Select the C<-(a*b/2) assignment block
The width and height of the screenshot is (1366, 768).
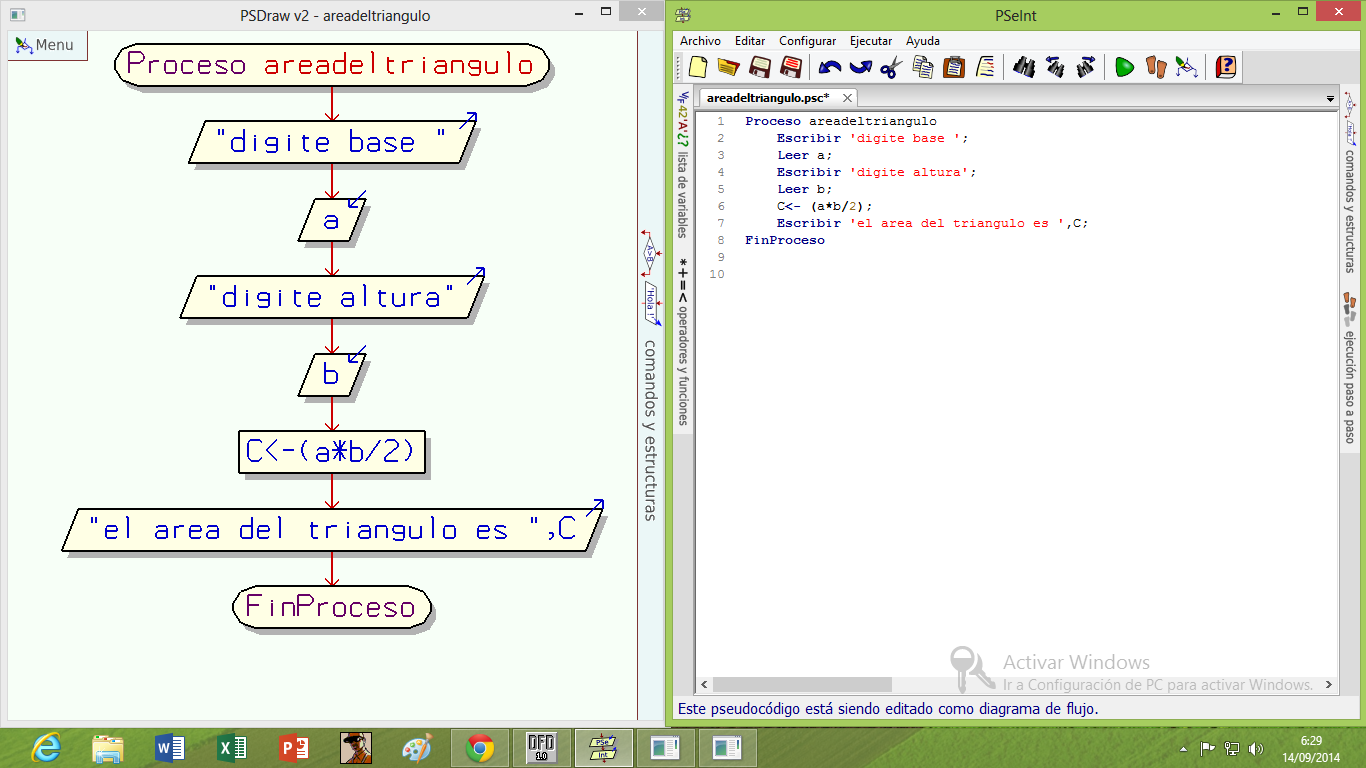(332, 452)
